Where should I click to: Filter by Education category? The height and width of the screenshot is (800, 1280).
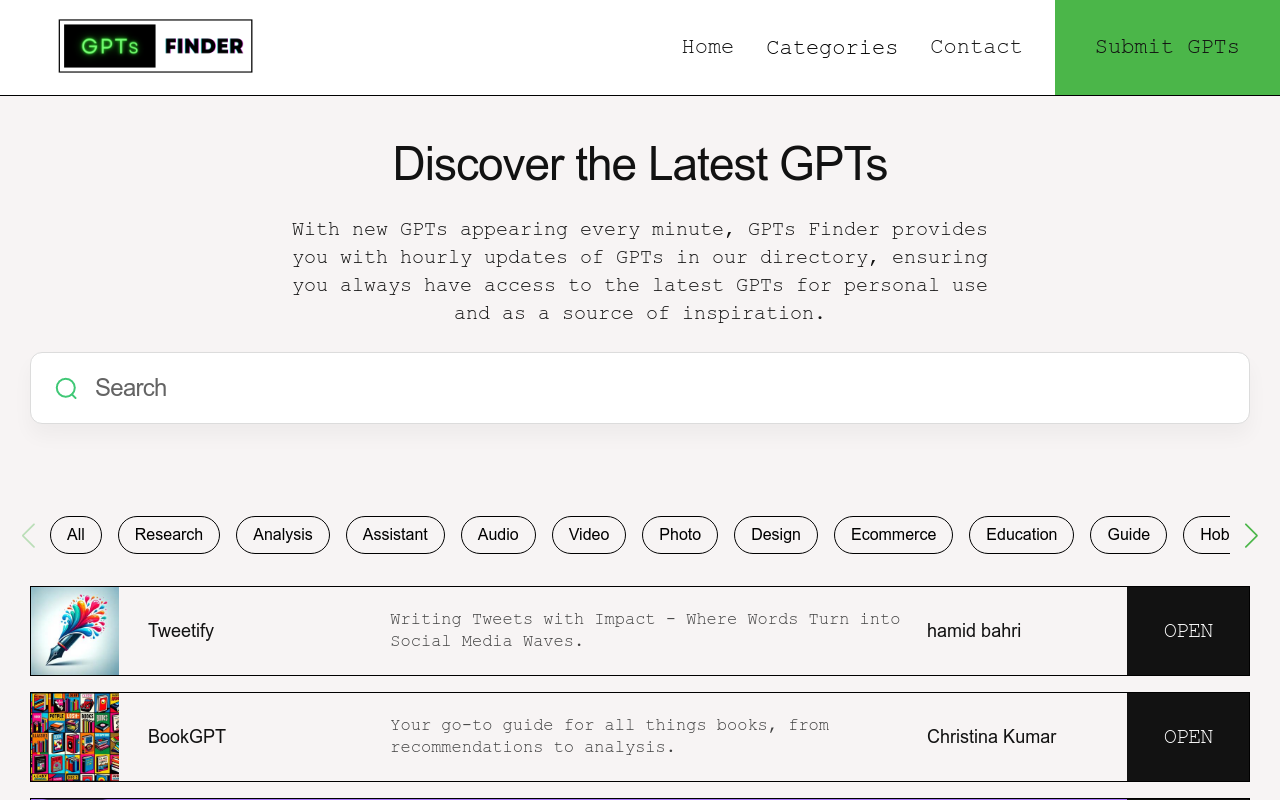click(1022, 535)
